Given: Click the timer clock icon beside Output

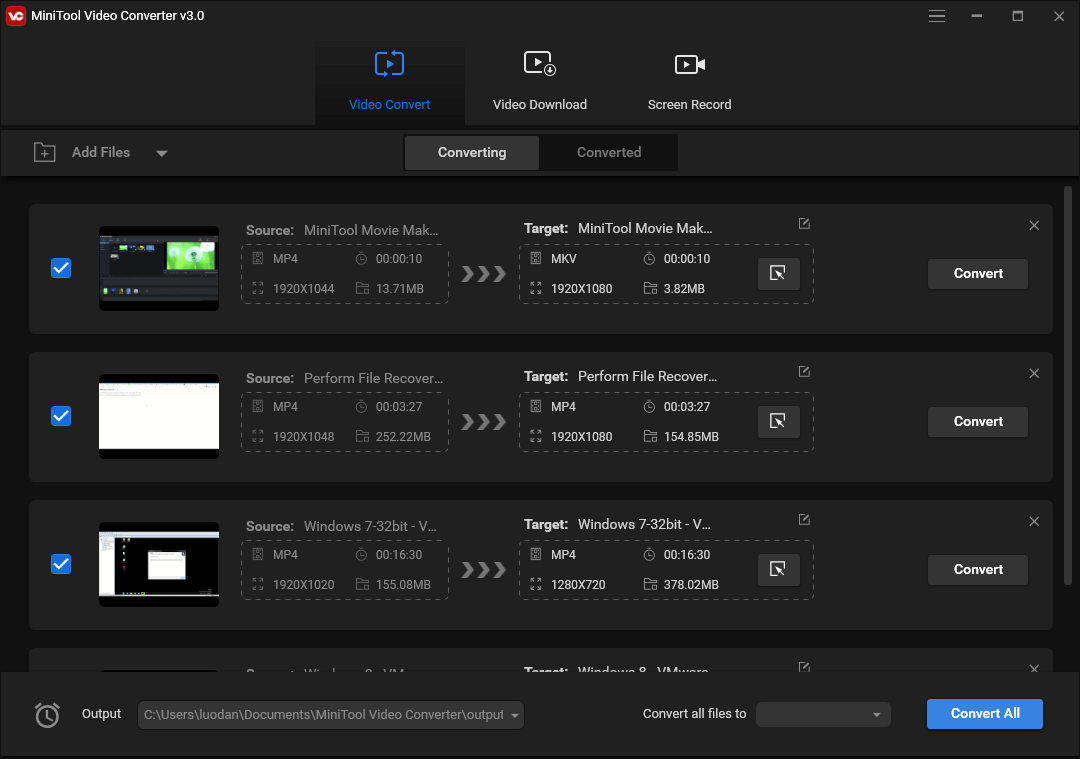Looking at the screenshot, I should [47, 714].
